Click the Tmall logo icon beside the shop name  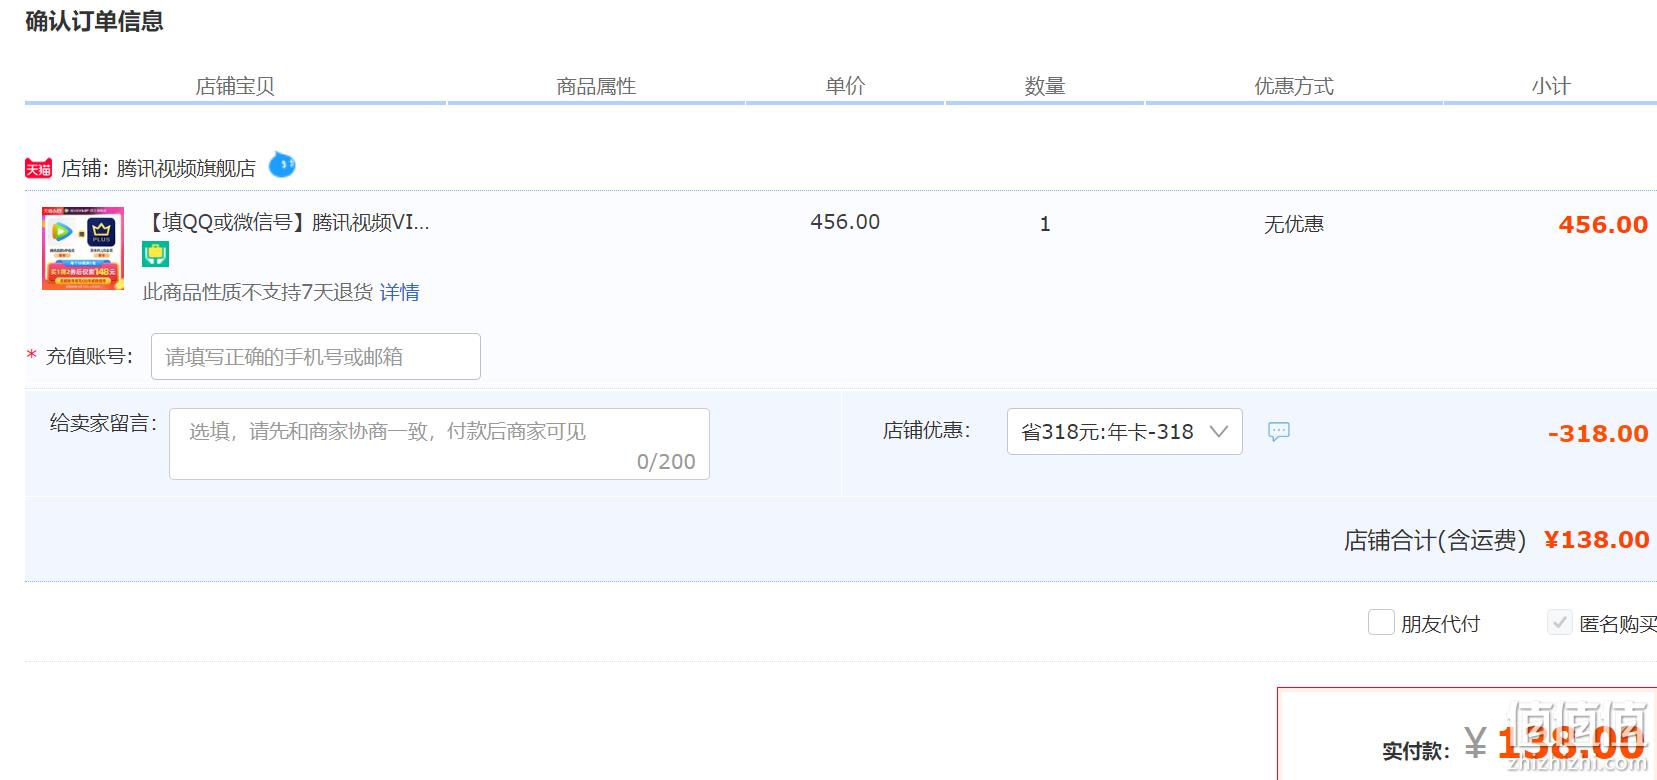[38, 168]
